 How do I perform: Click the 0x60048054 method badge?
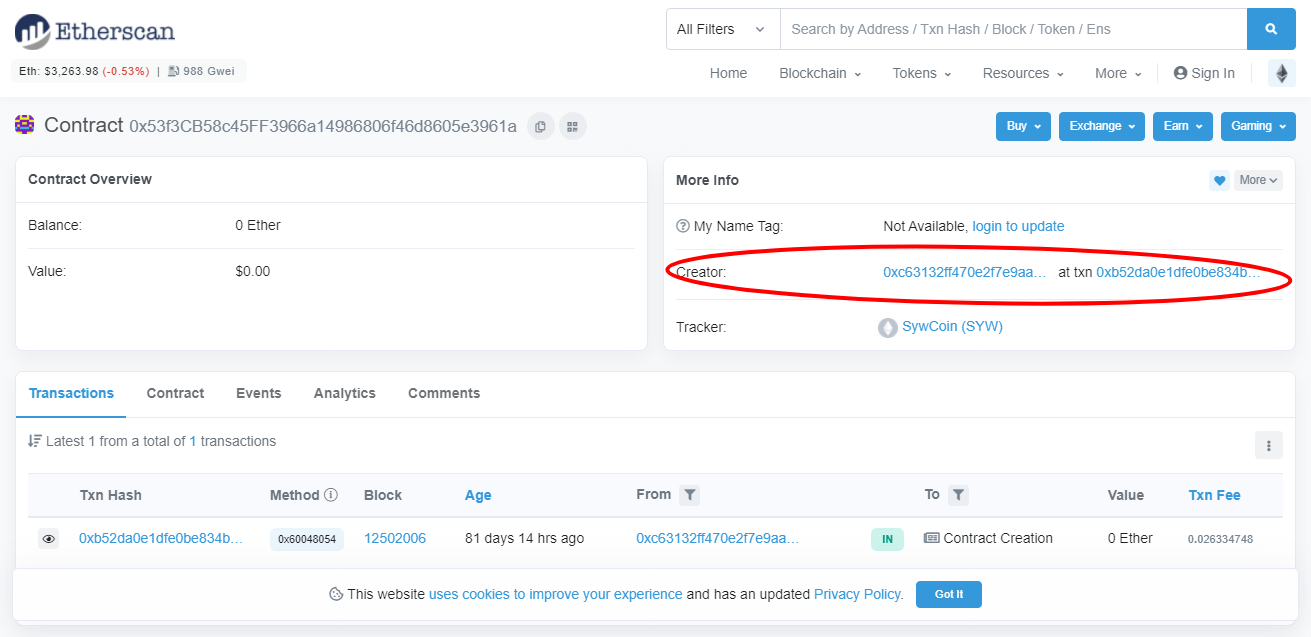pyautogui.click(x=307, y=539)
